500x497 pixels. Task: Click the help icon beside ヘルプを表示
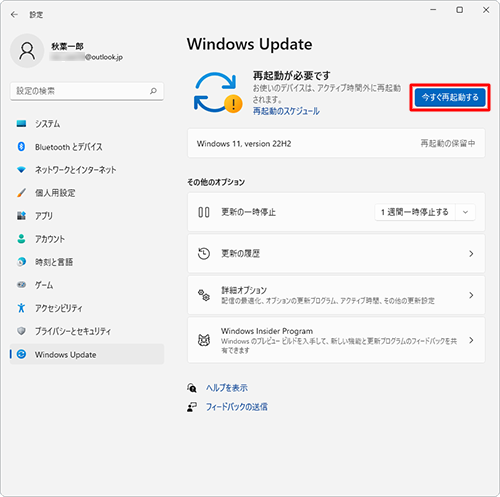tap(192, 388)
